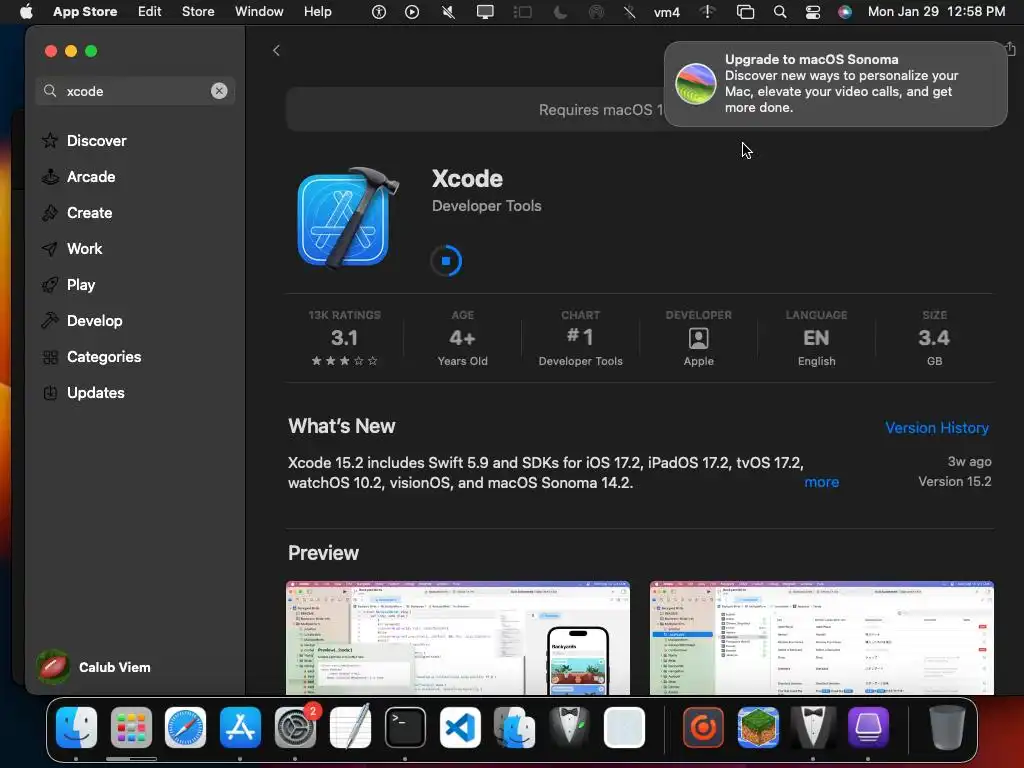Open the Upgrade to macOS Sonoma notification

pyautogui.click(x=835, y=84)
